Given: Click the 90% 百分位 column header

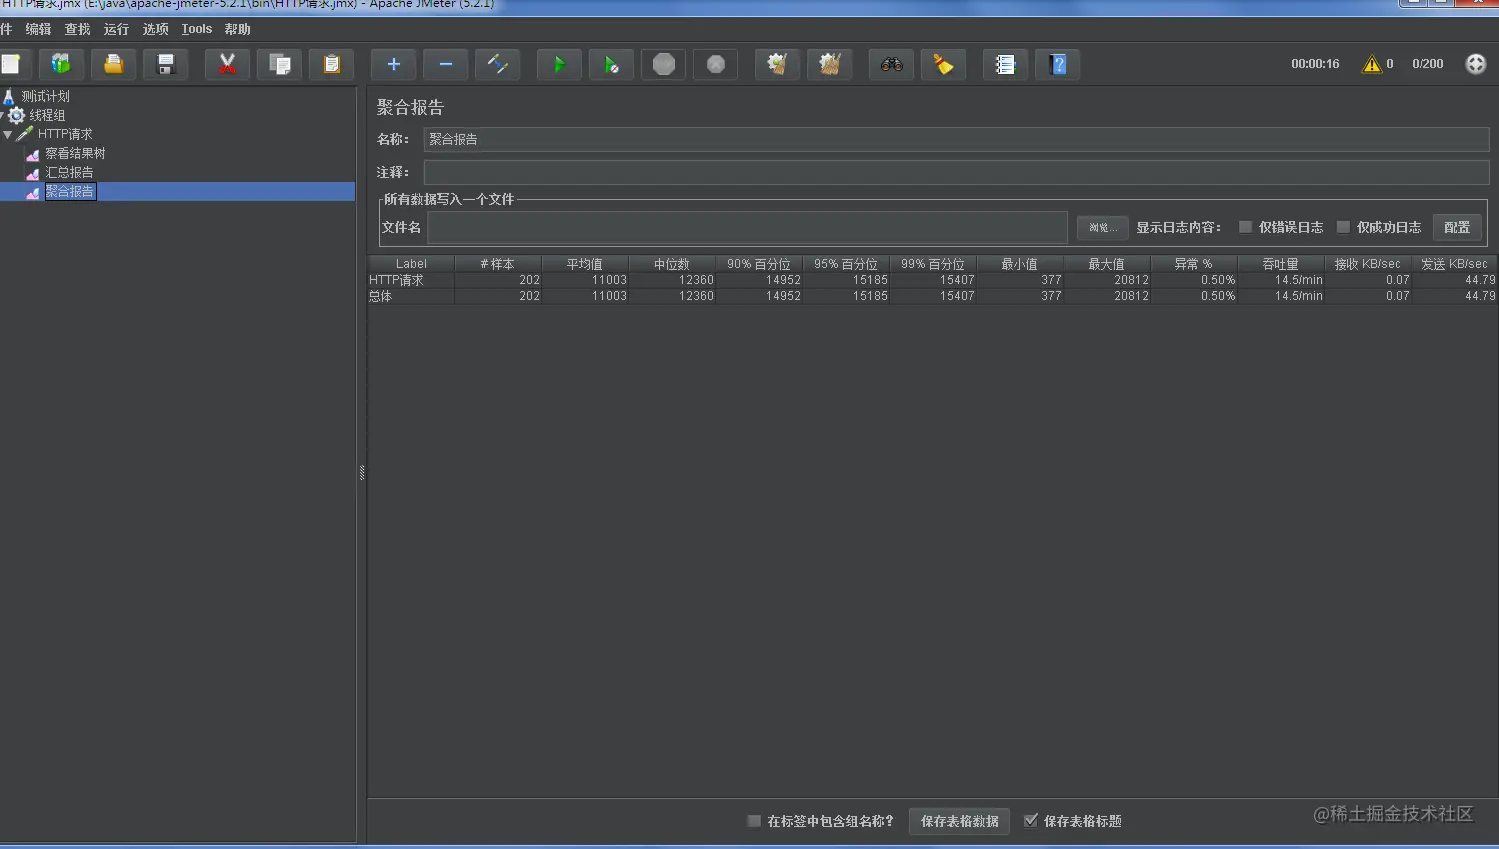Looking at the screenshot, I should 758,264.
